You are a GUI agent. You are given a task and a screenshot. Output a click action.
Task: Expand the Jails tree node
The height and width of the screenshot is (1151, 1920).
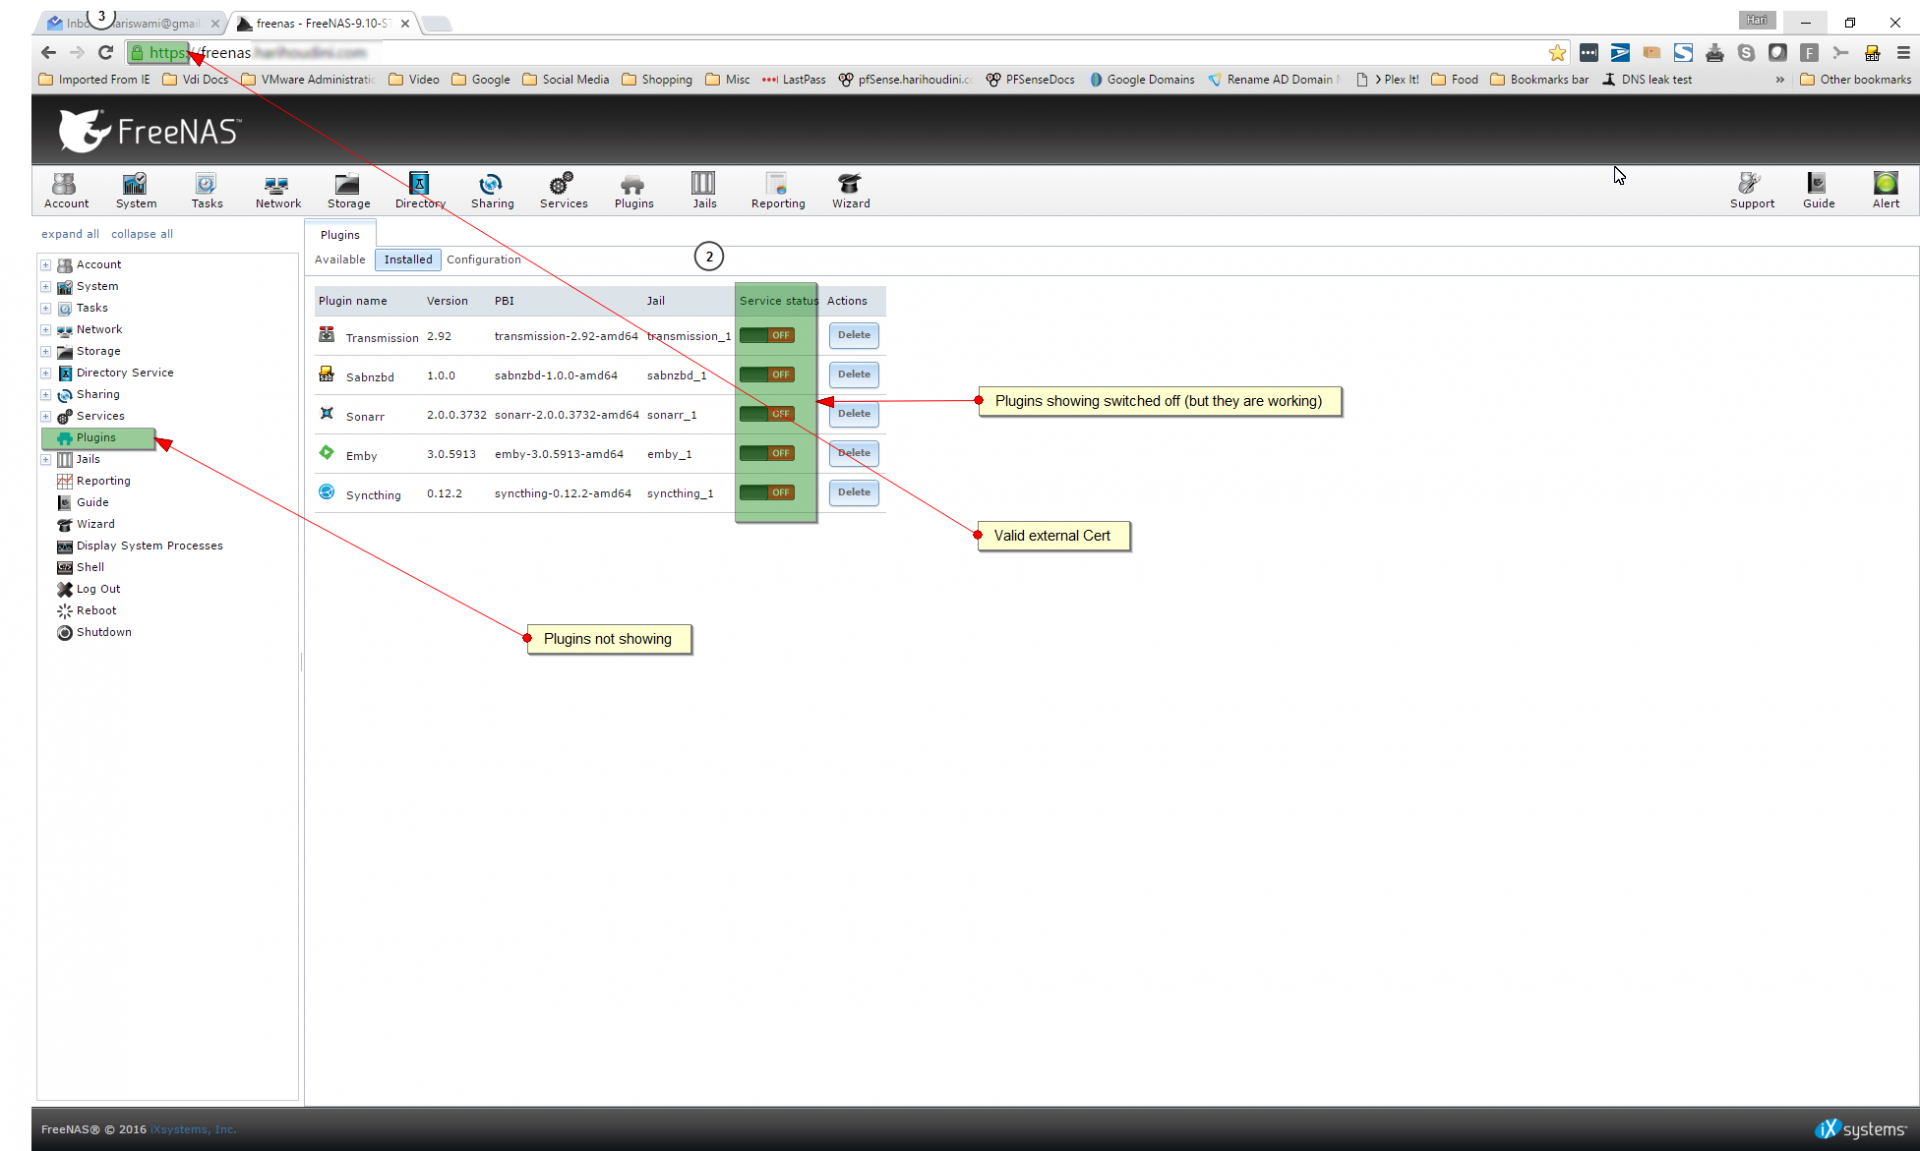point(46,459)
